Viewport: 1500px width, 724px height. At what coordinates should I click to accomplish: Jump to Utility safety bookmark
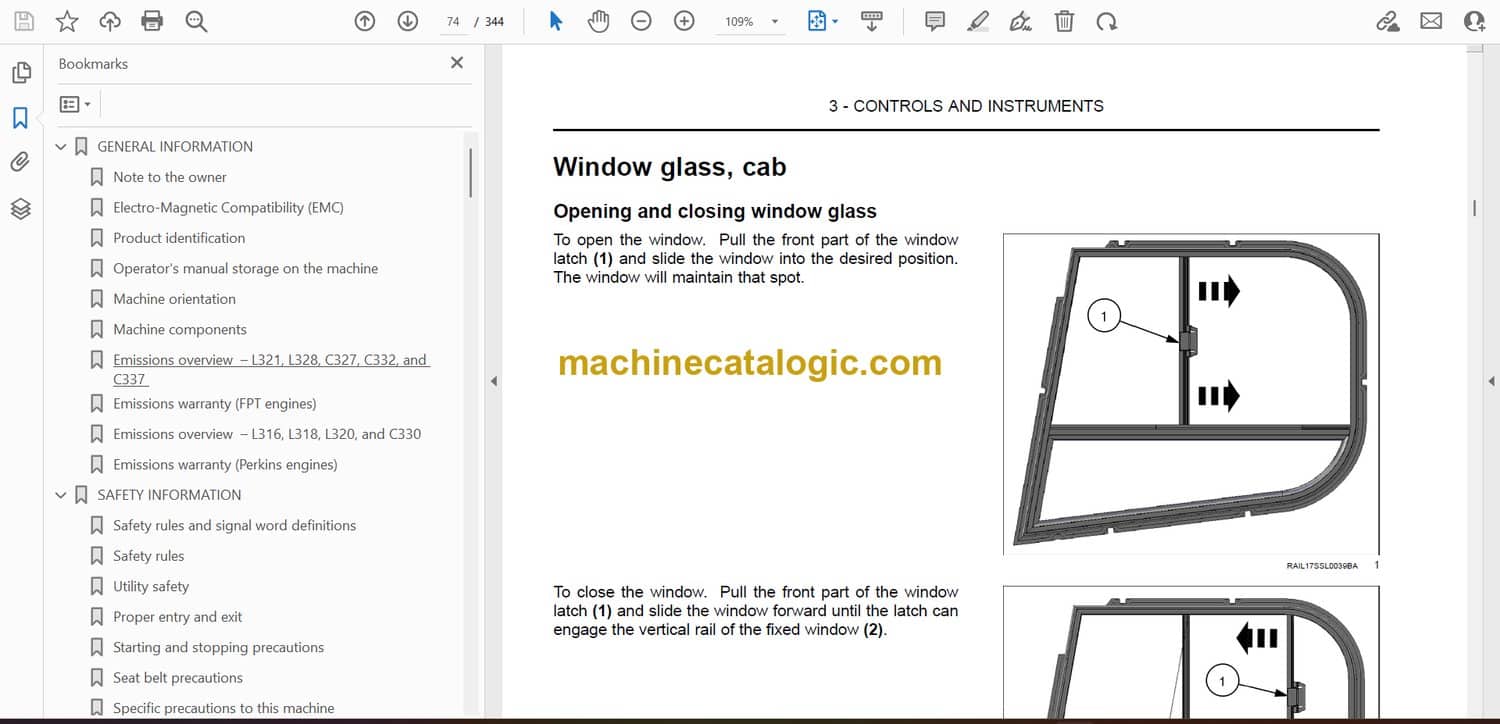(x=151, y=586)
